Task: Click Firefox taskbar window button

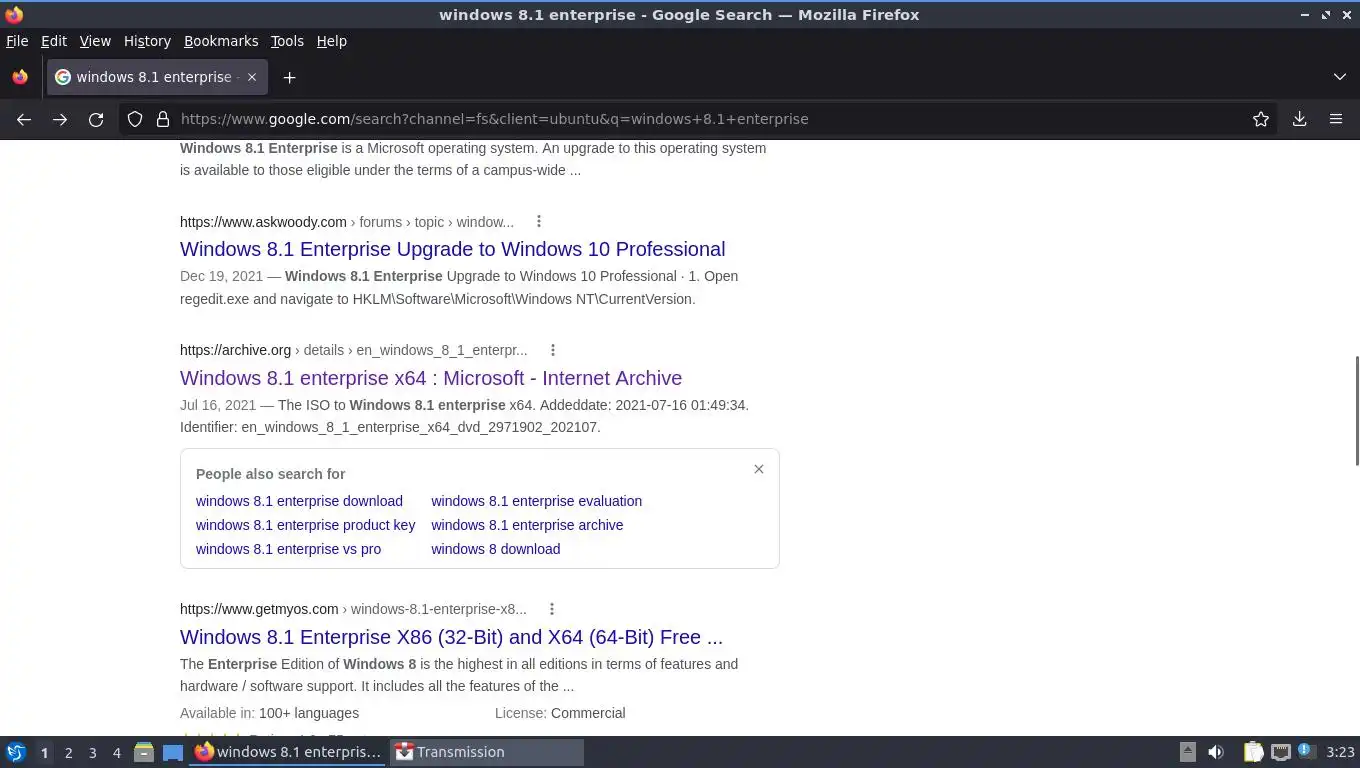Action: pyautogui.click(x=288, y=752)
